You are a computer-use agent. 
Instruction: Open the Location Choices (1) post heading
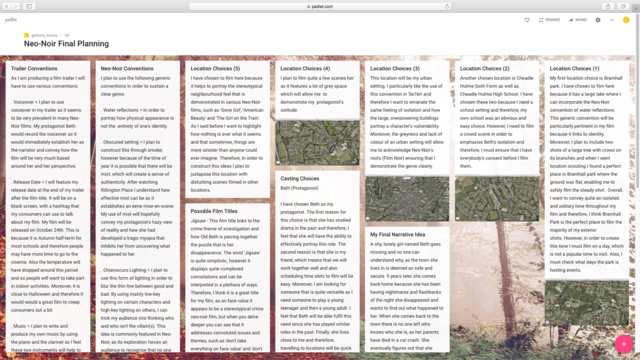[574, 69]
